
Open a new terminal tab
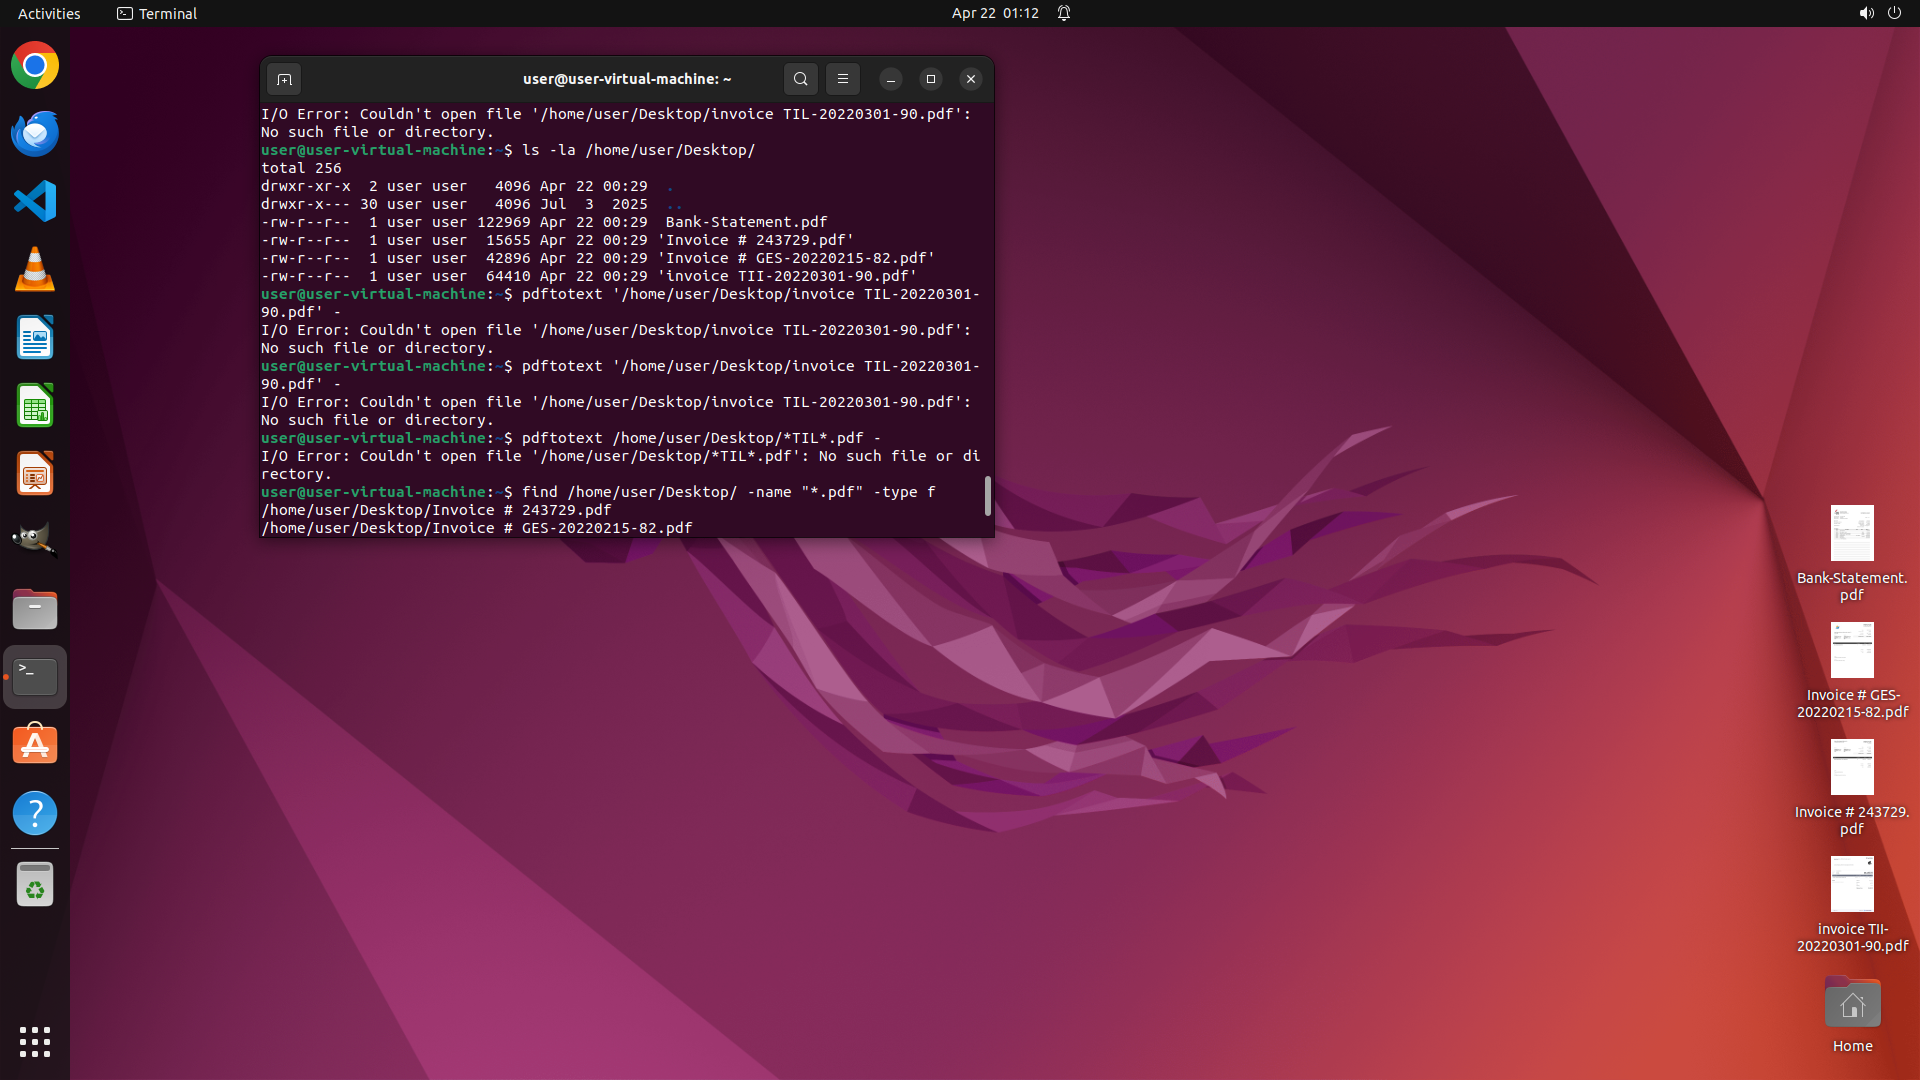click(284, 79)
